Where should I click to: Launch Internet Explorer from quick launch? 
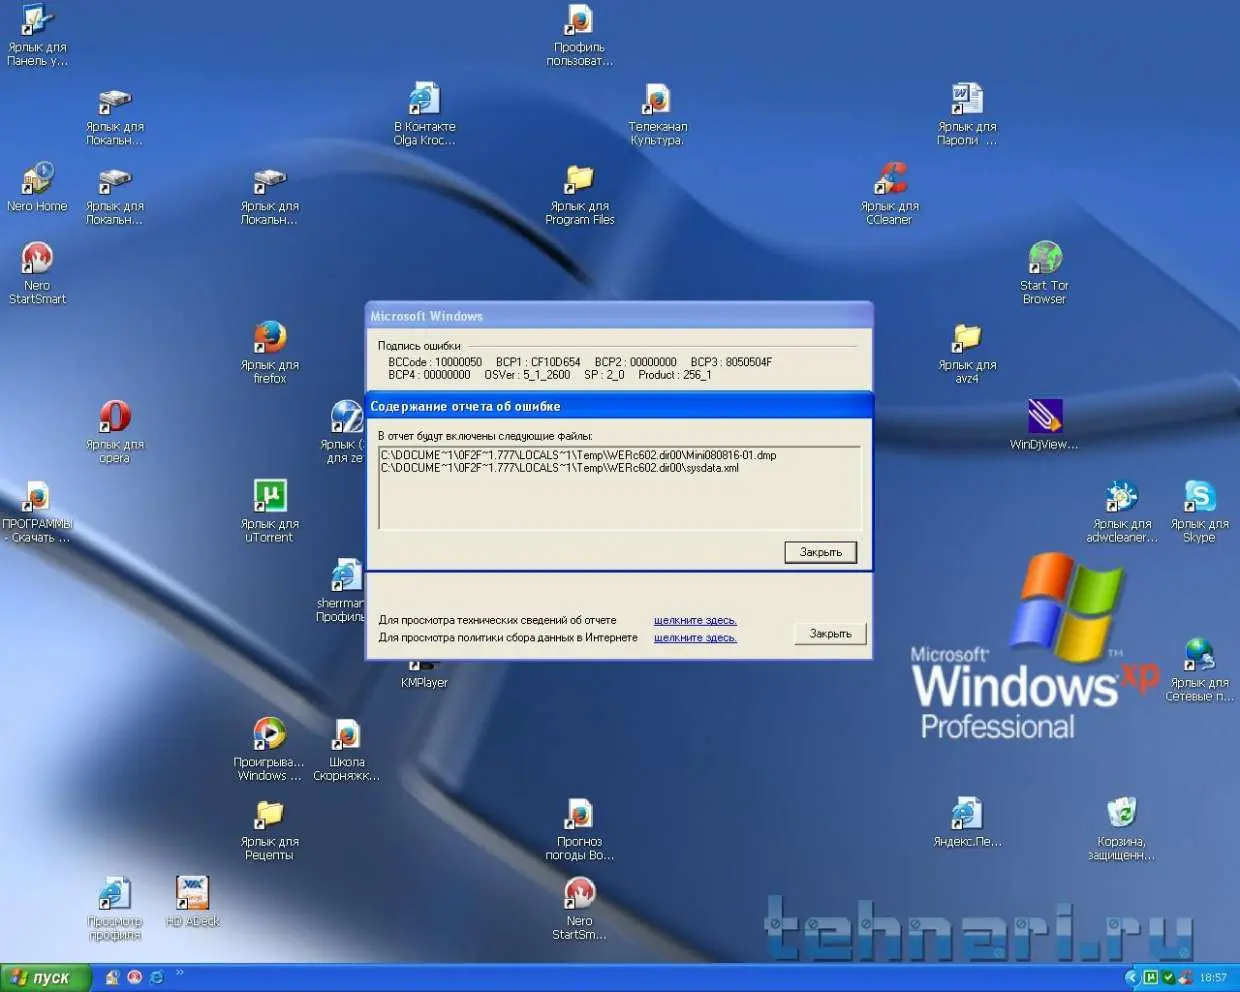point(157,978)
